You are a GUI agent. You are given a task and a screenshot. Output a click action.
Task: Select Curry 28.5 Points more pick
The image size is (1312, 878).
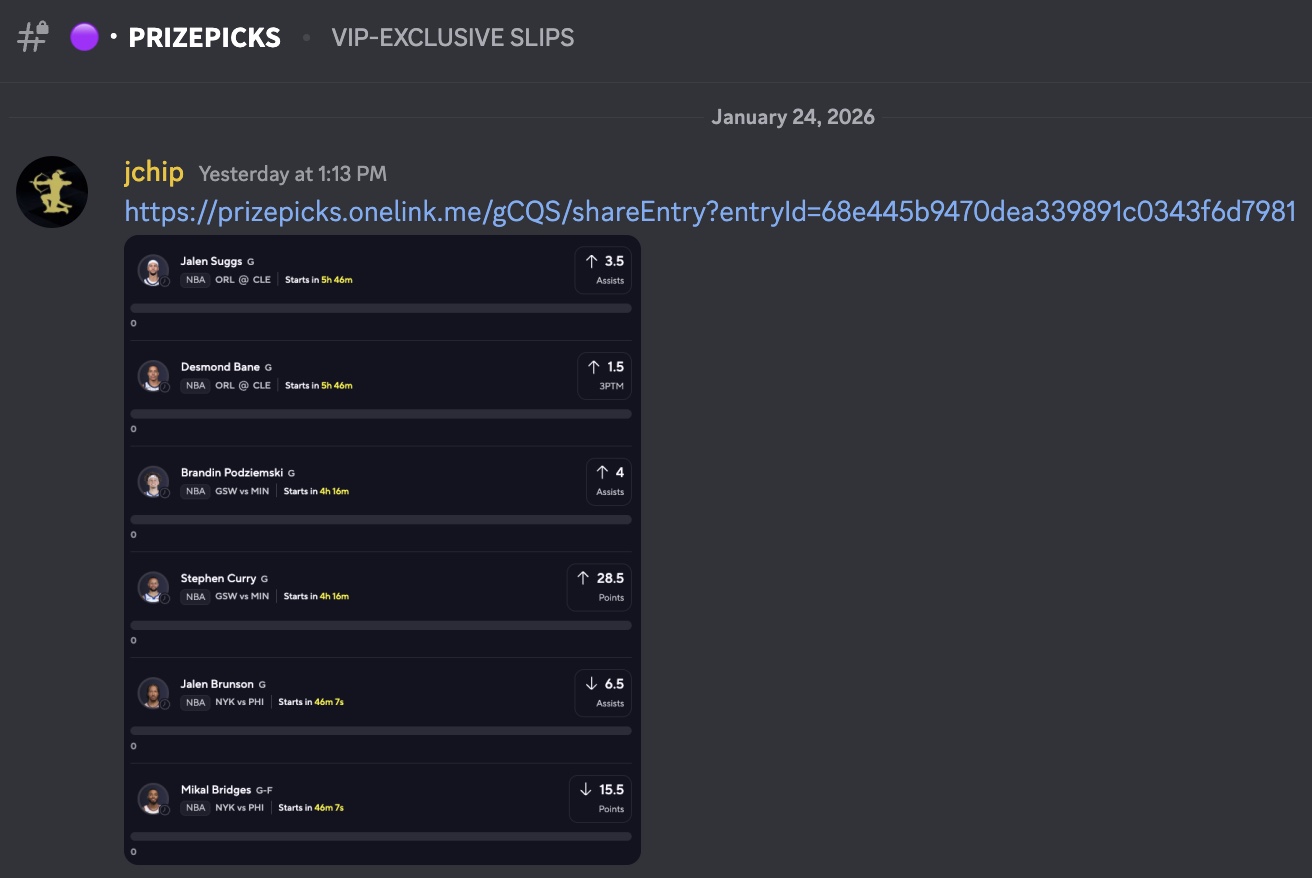pos(599,587)
